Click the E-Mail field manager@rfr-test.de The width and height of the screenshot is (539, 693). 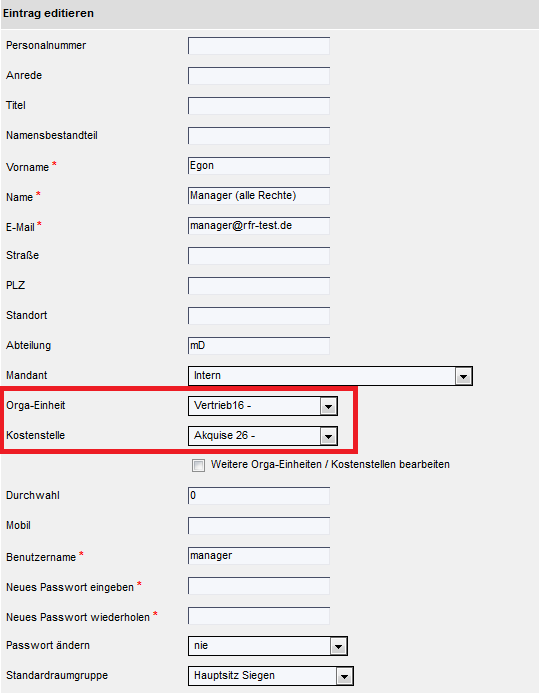coord(259,226)
